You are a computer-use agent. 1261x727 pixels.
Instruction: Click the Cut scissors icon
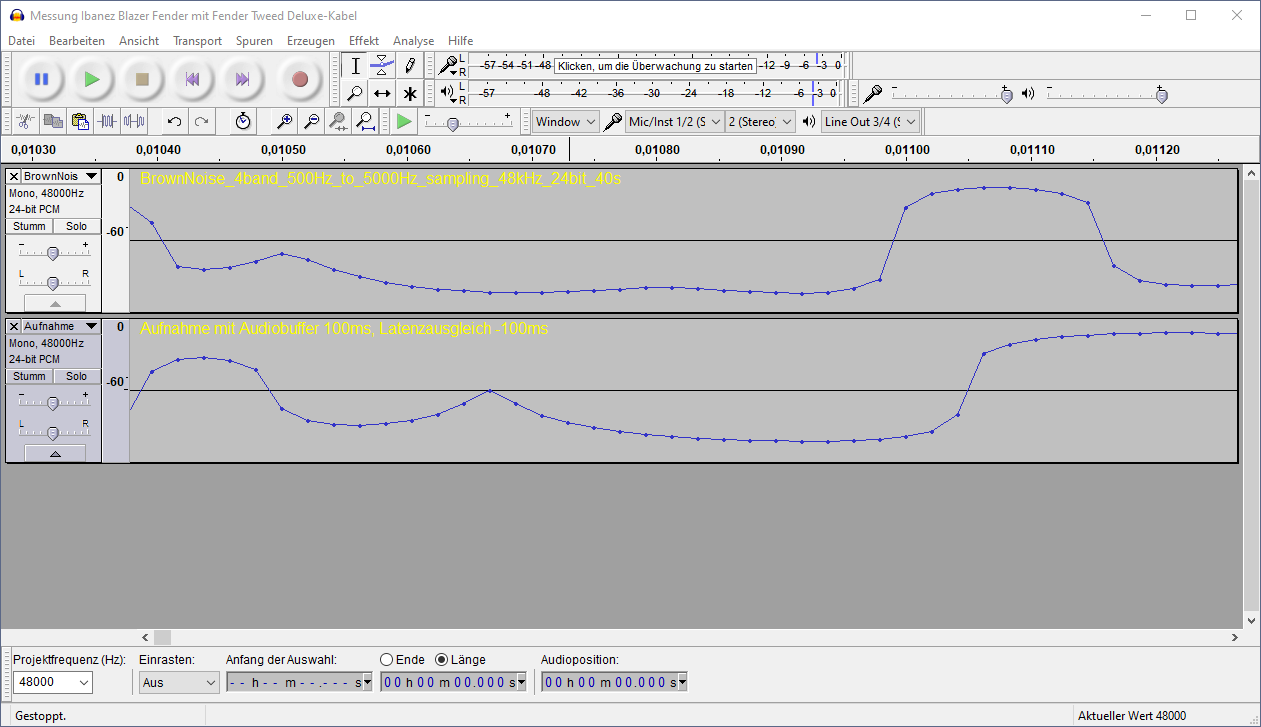pyautogui.click(x=27, y=121)
